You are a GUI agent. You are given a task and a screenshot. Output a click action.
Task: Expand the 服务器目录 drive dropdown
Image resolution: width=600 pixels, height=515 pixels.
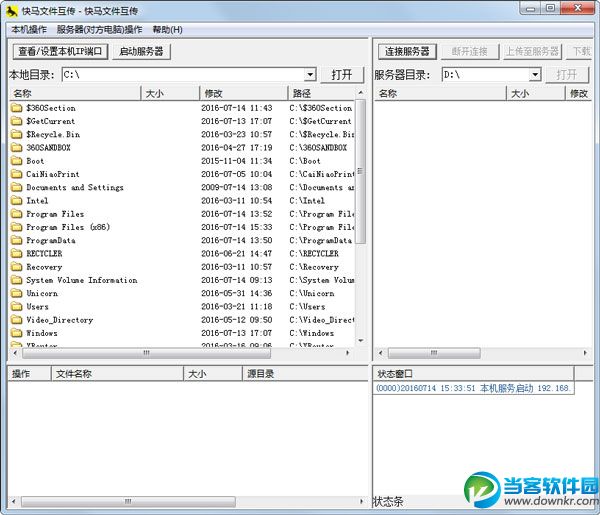tap(535, 75)
